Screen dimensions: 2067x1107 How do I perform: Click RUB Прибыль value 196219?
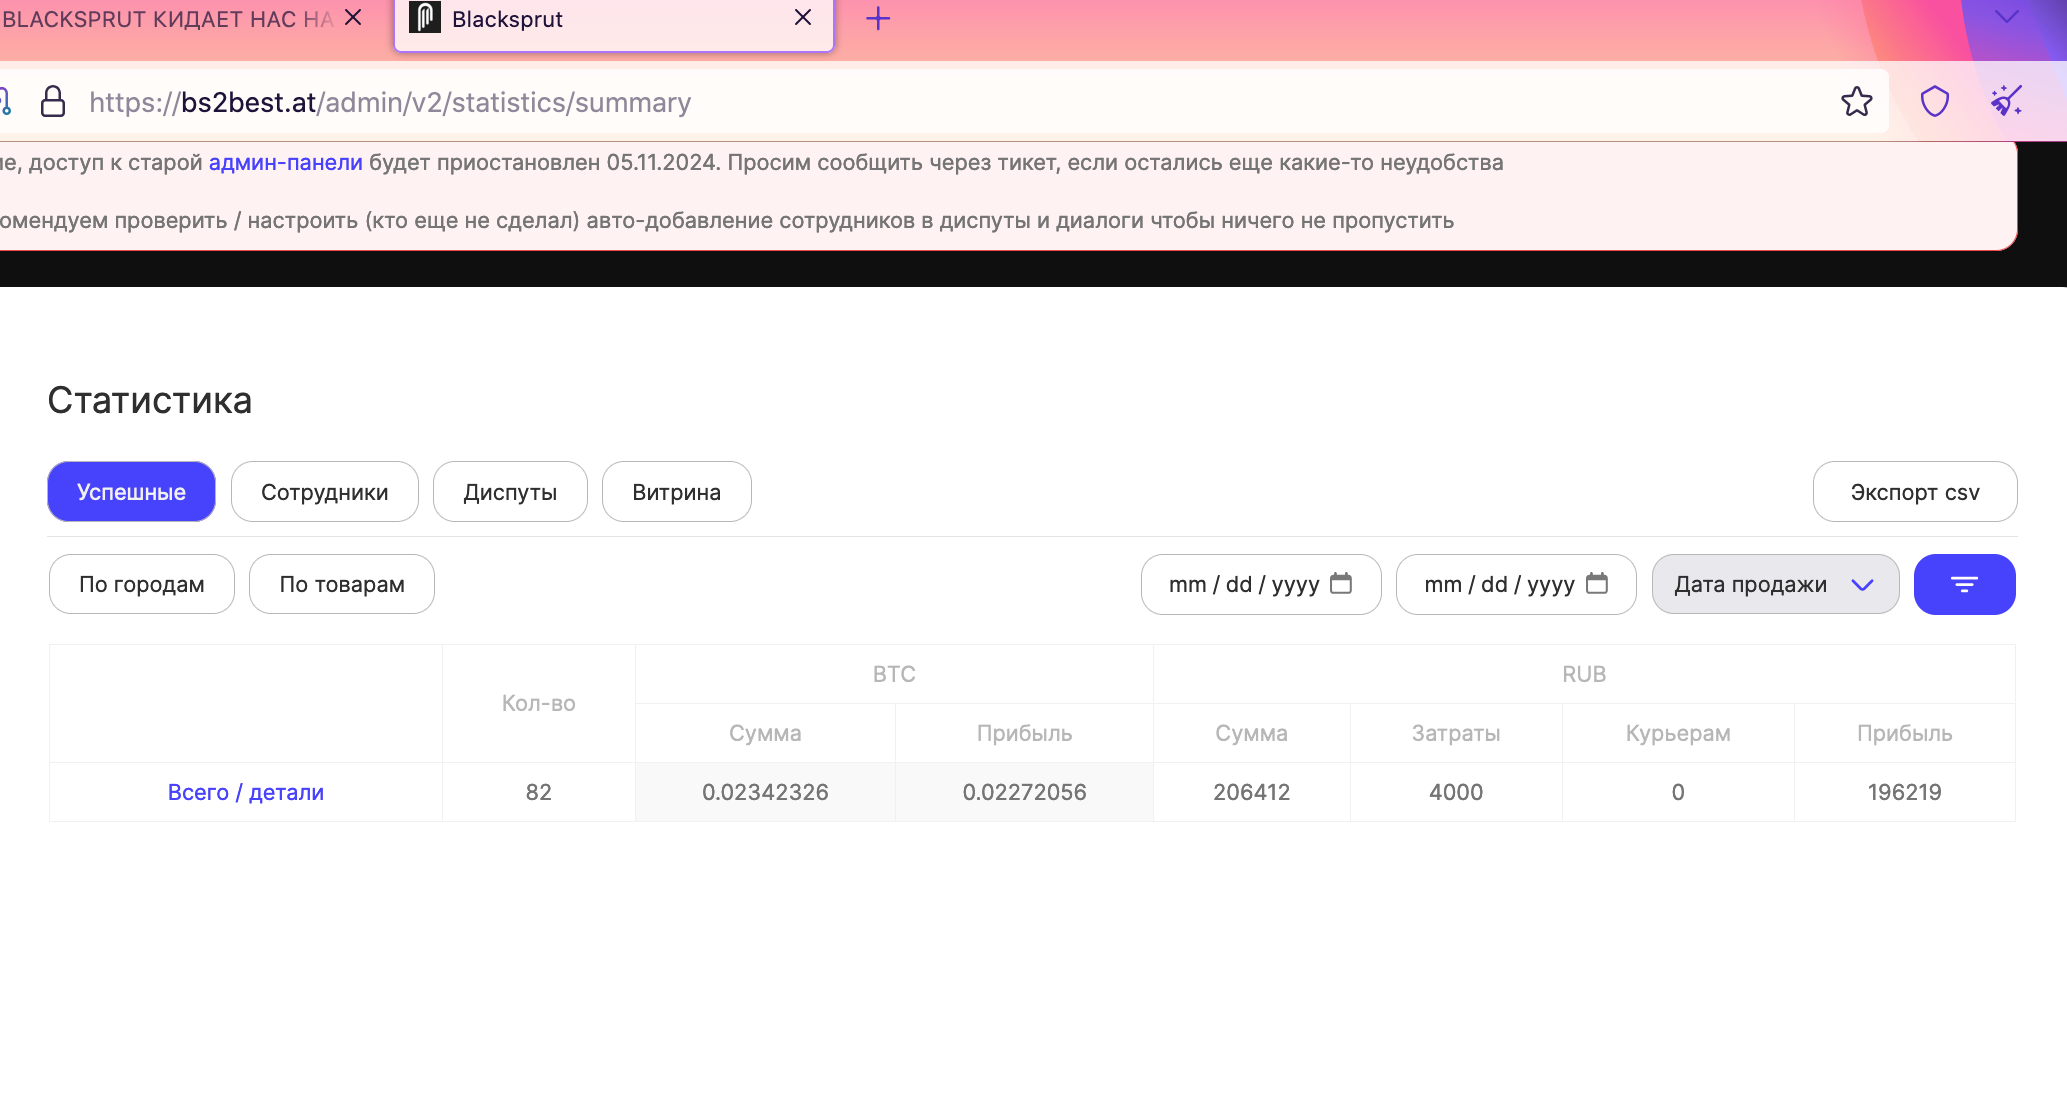[1904, 792]
